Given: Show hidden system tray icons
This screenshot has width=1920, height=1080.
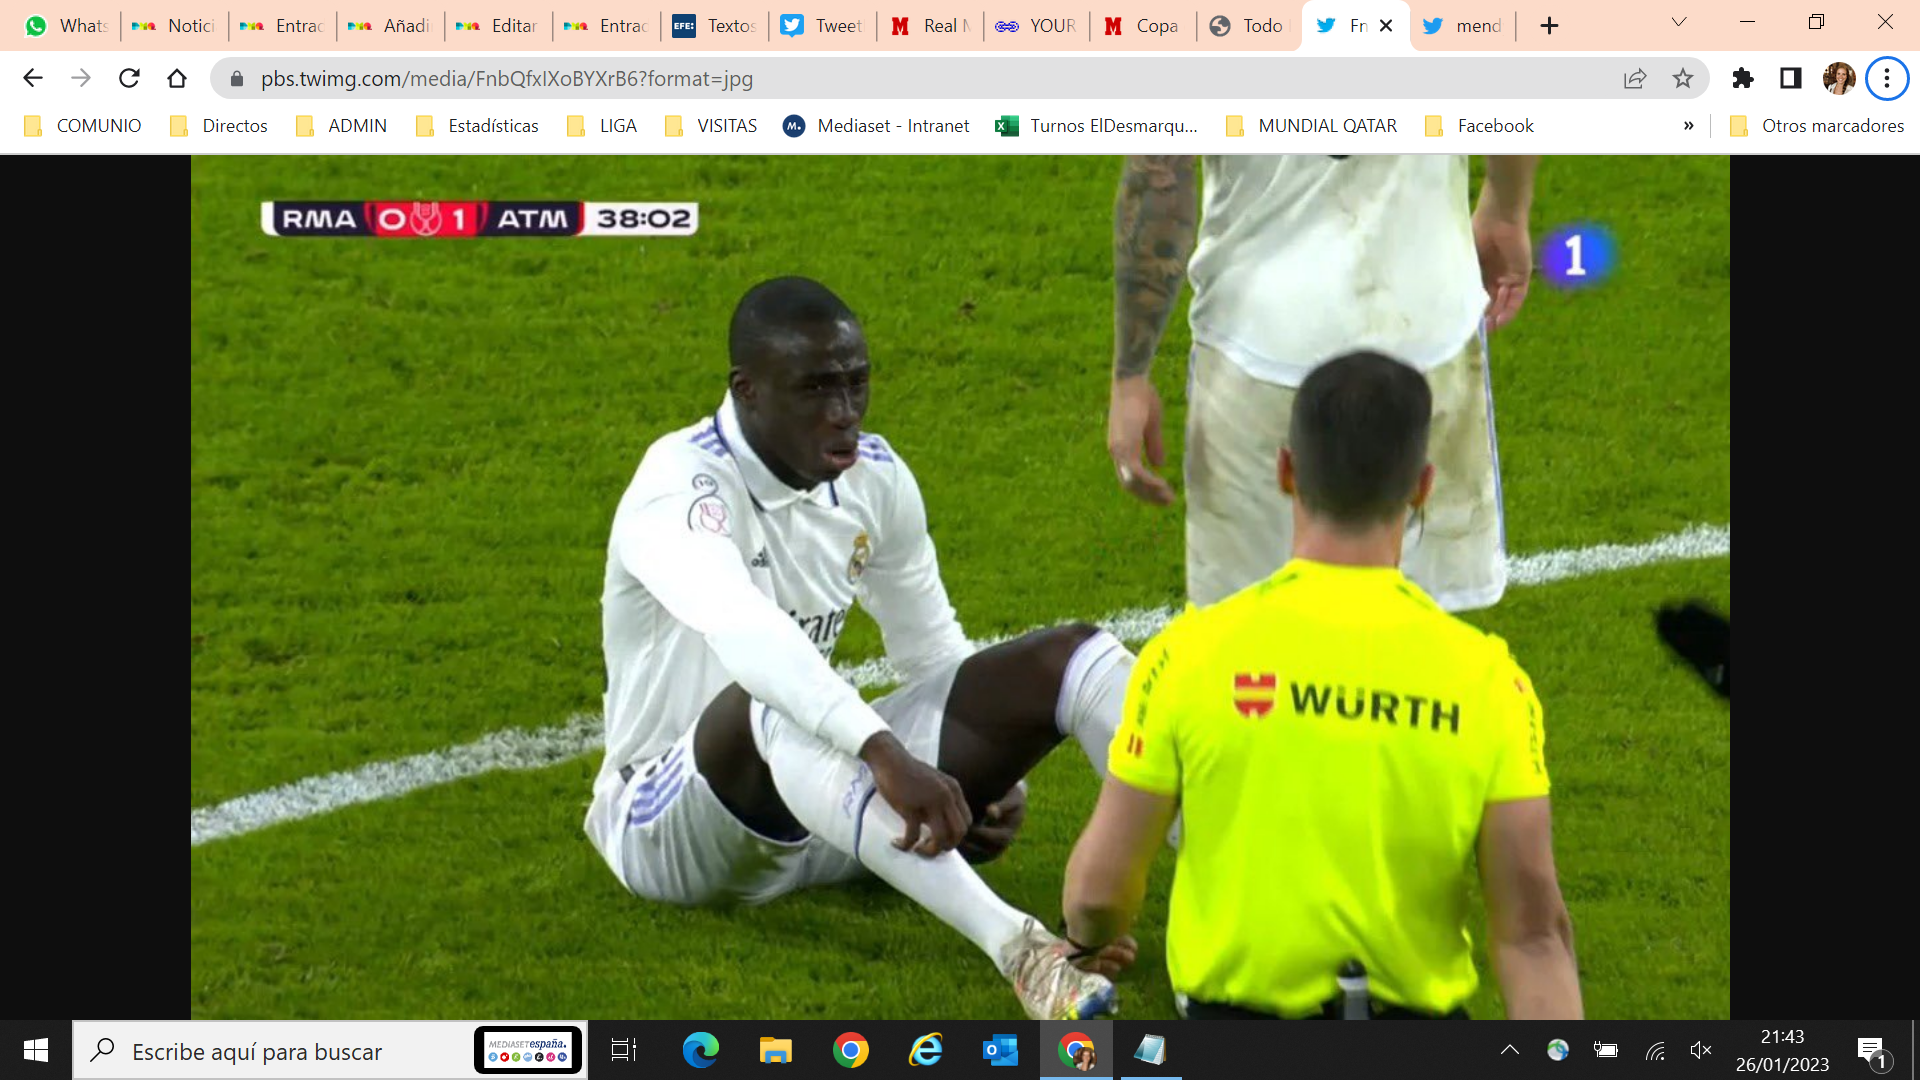Looking at the screenshot, I should pyautogui.click(x=1510, y=1050).
